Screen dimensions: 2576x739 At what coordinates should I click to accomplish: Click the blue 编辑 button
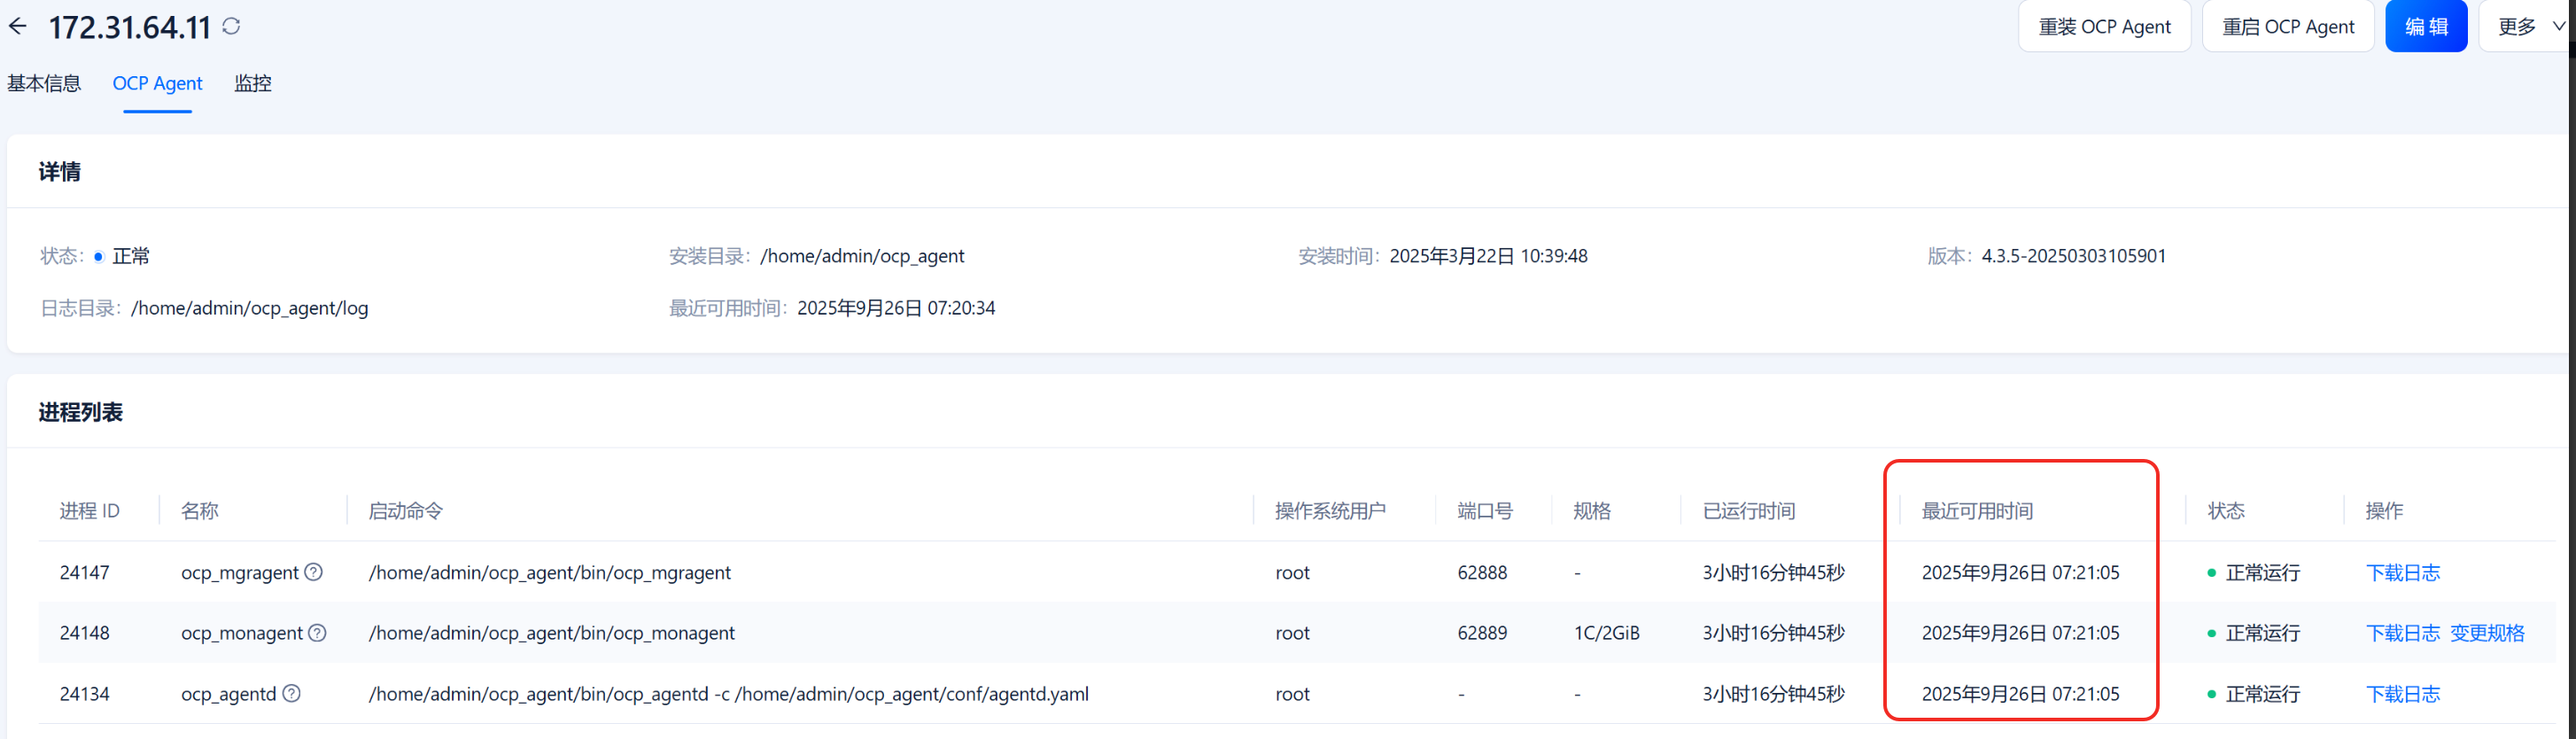pyautogui.click(x=2426, y=26)
